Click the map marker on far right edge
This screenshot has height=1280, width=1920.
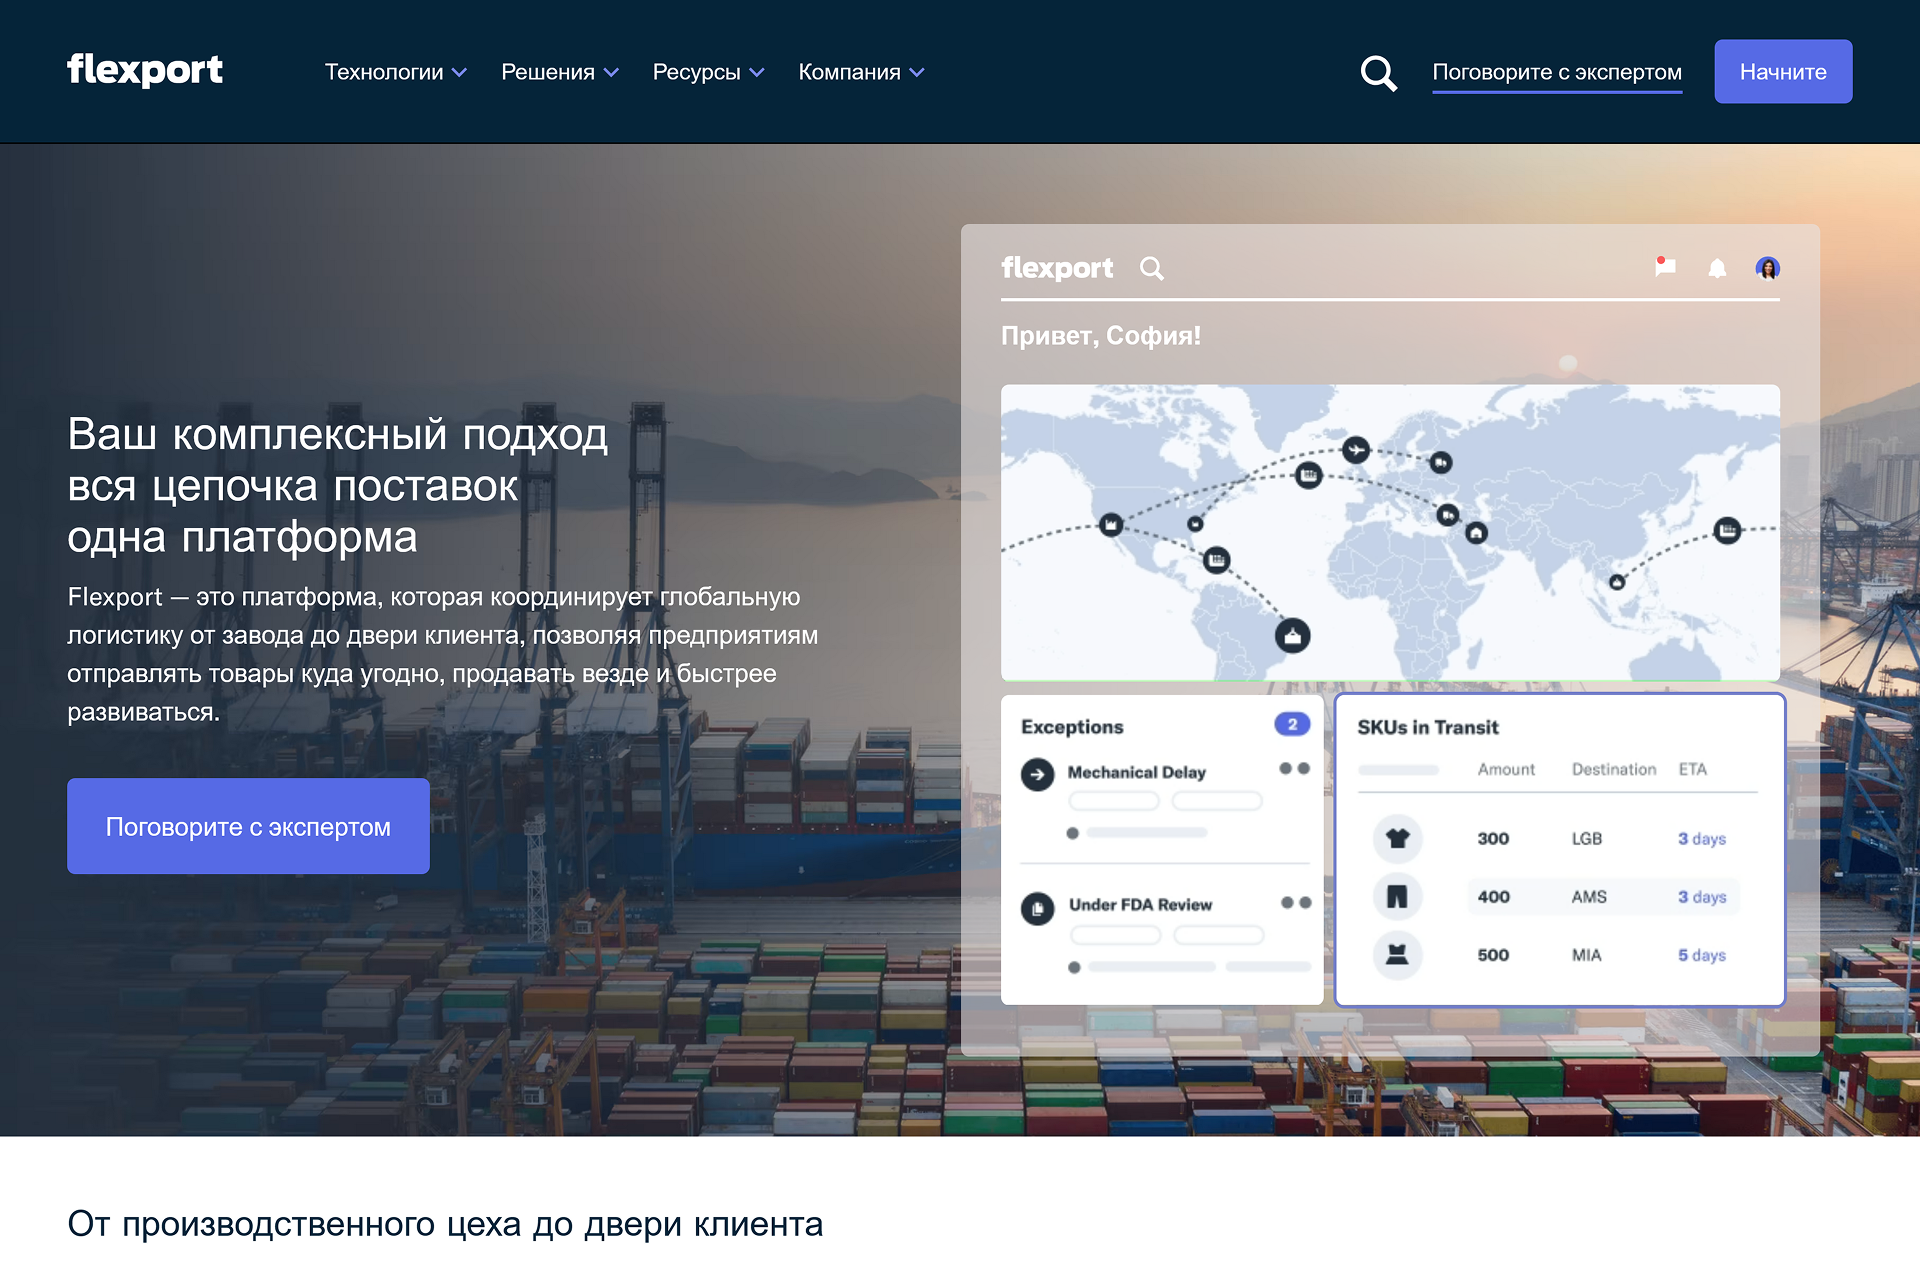coord(1727,530)
